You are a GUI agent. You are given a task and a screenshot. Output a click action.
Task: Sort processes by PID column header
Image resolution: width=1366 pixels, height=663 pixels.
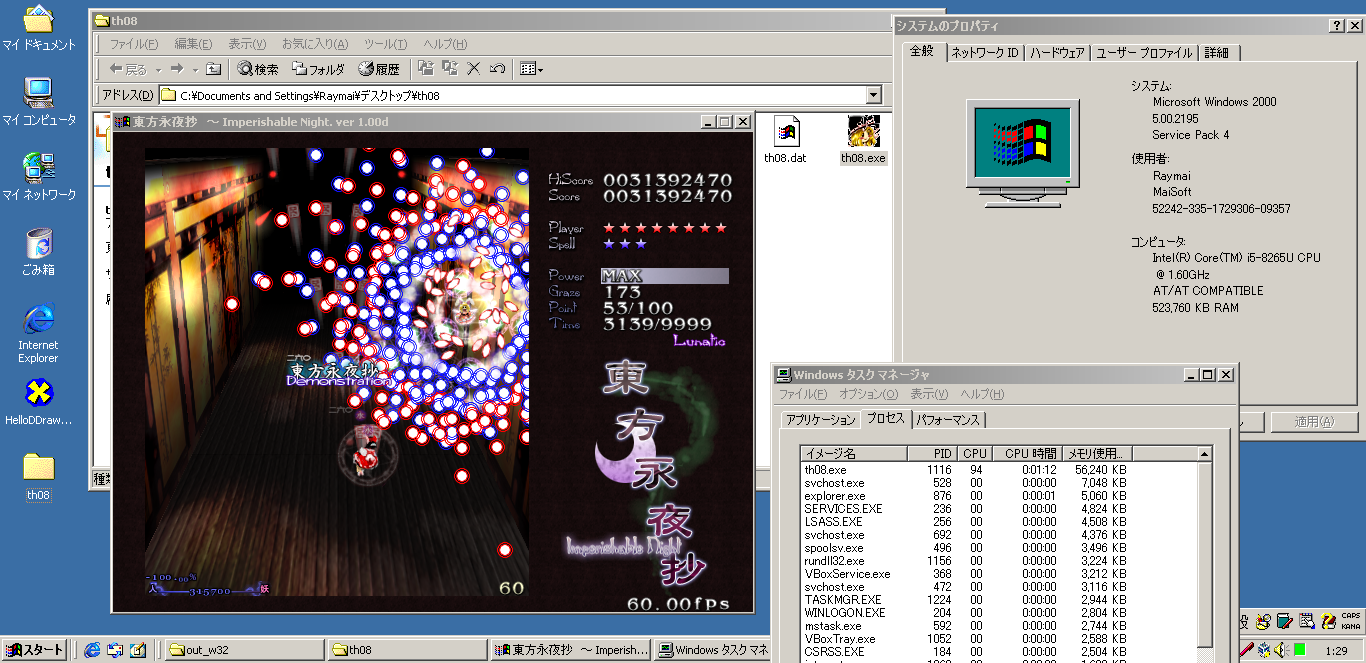933,454
